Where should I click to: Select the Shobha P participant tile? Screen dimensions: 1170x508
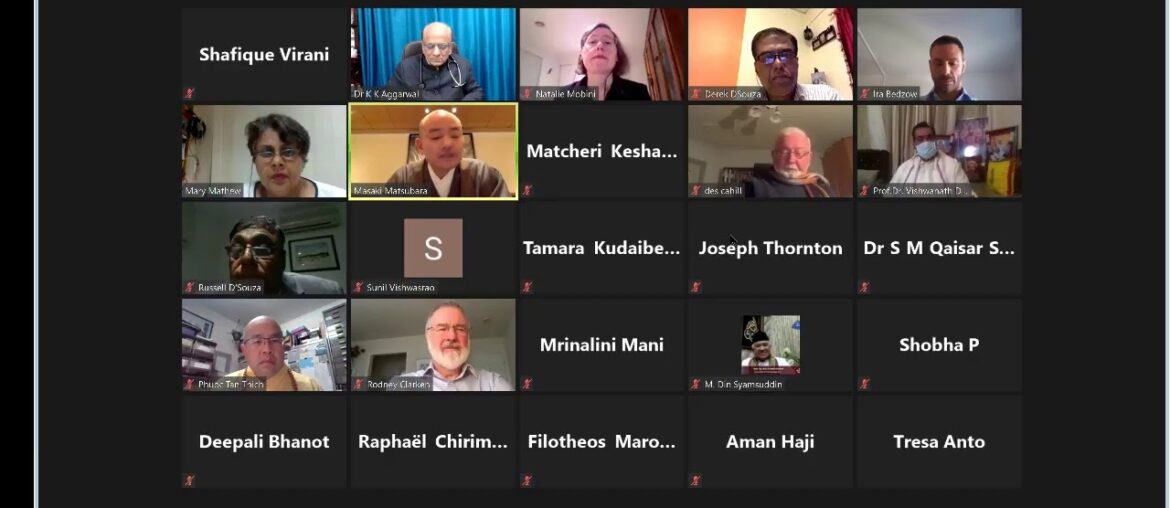point(939,345)
